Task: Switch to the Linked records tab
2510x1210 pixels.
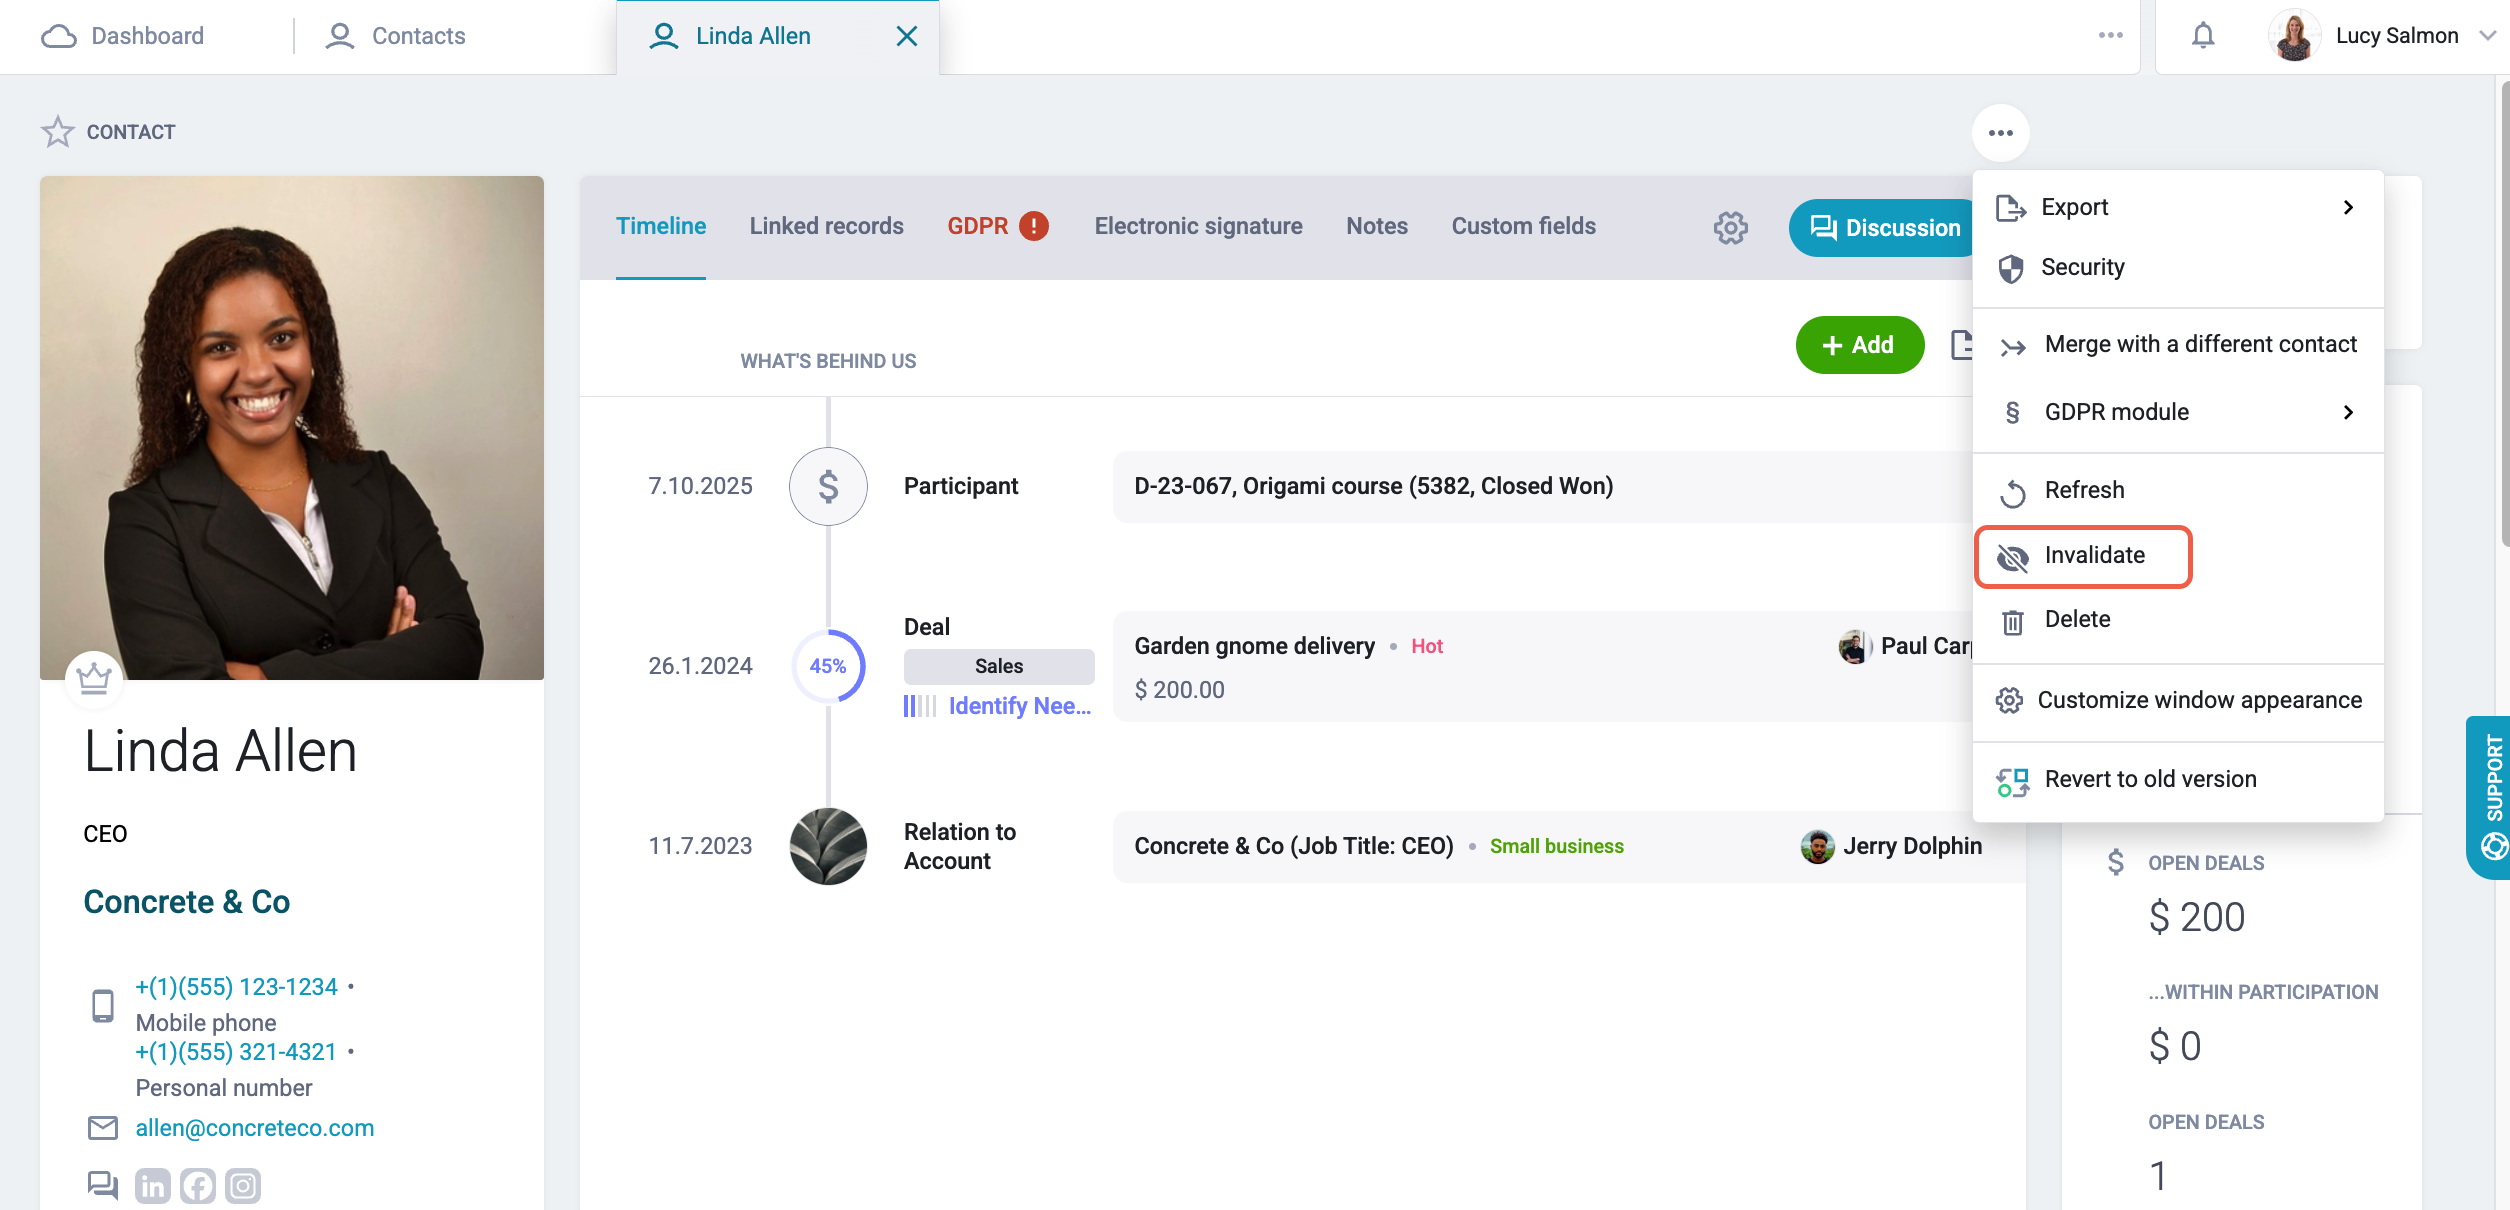Action: (827, 226)
